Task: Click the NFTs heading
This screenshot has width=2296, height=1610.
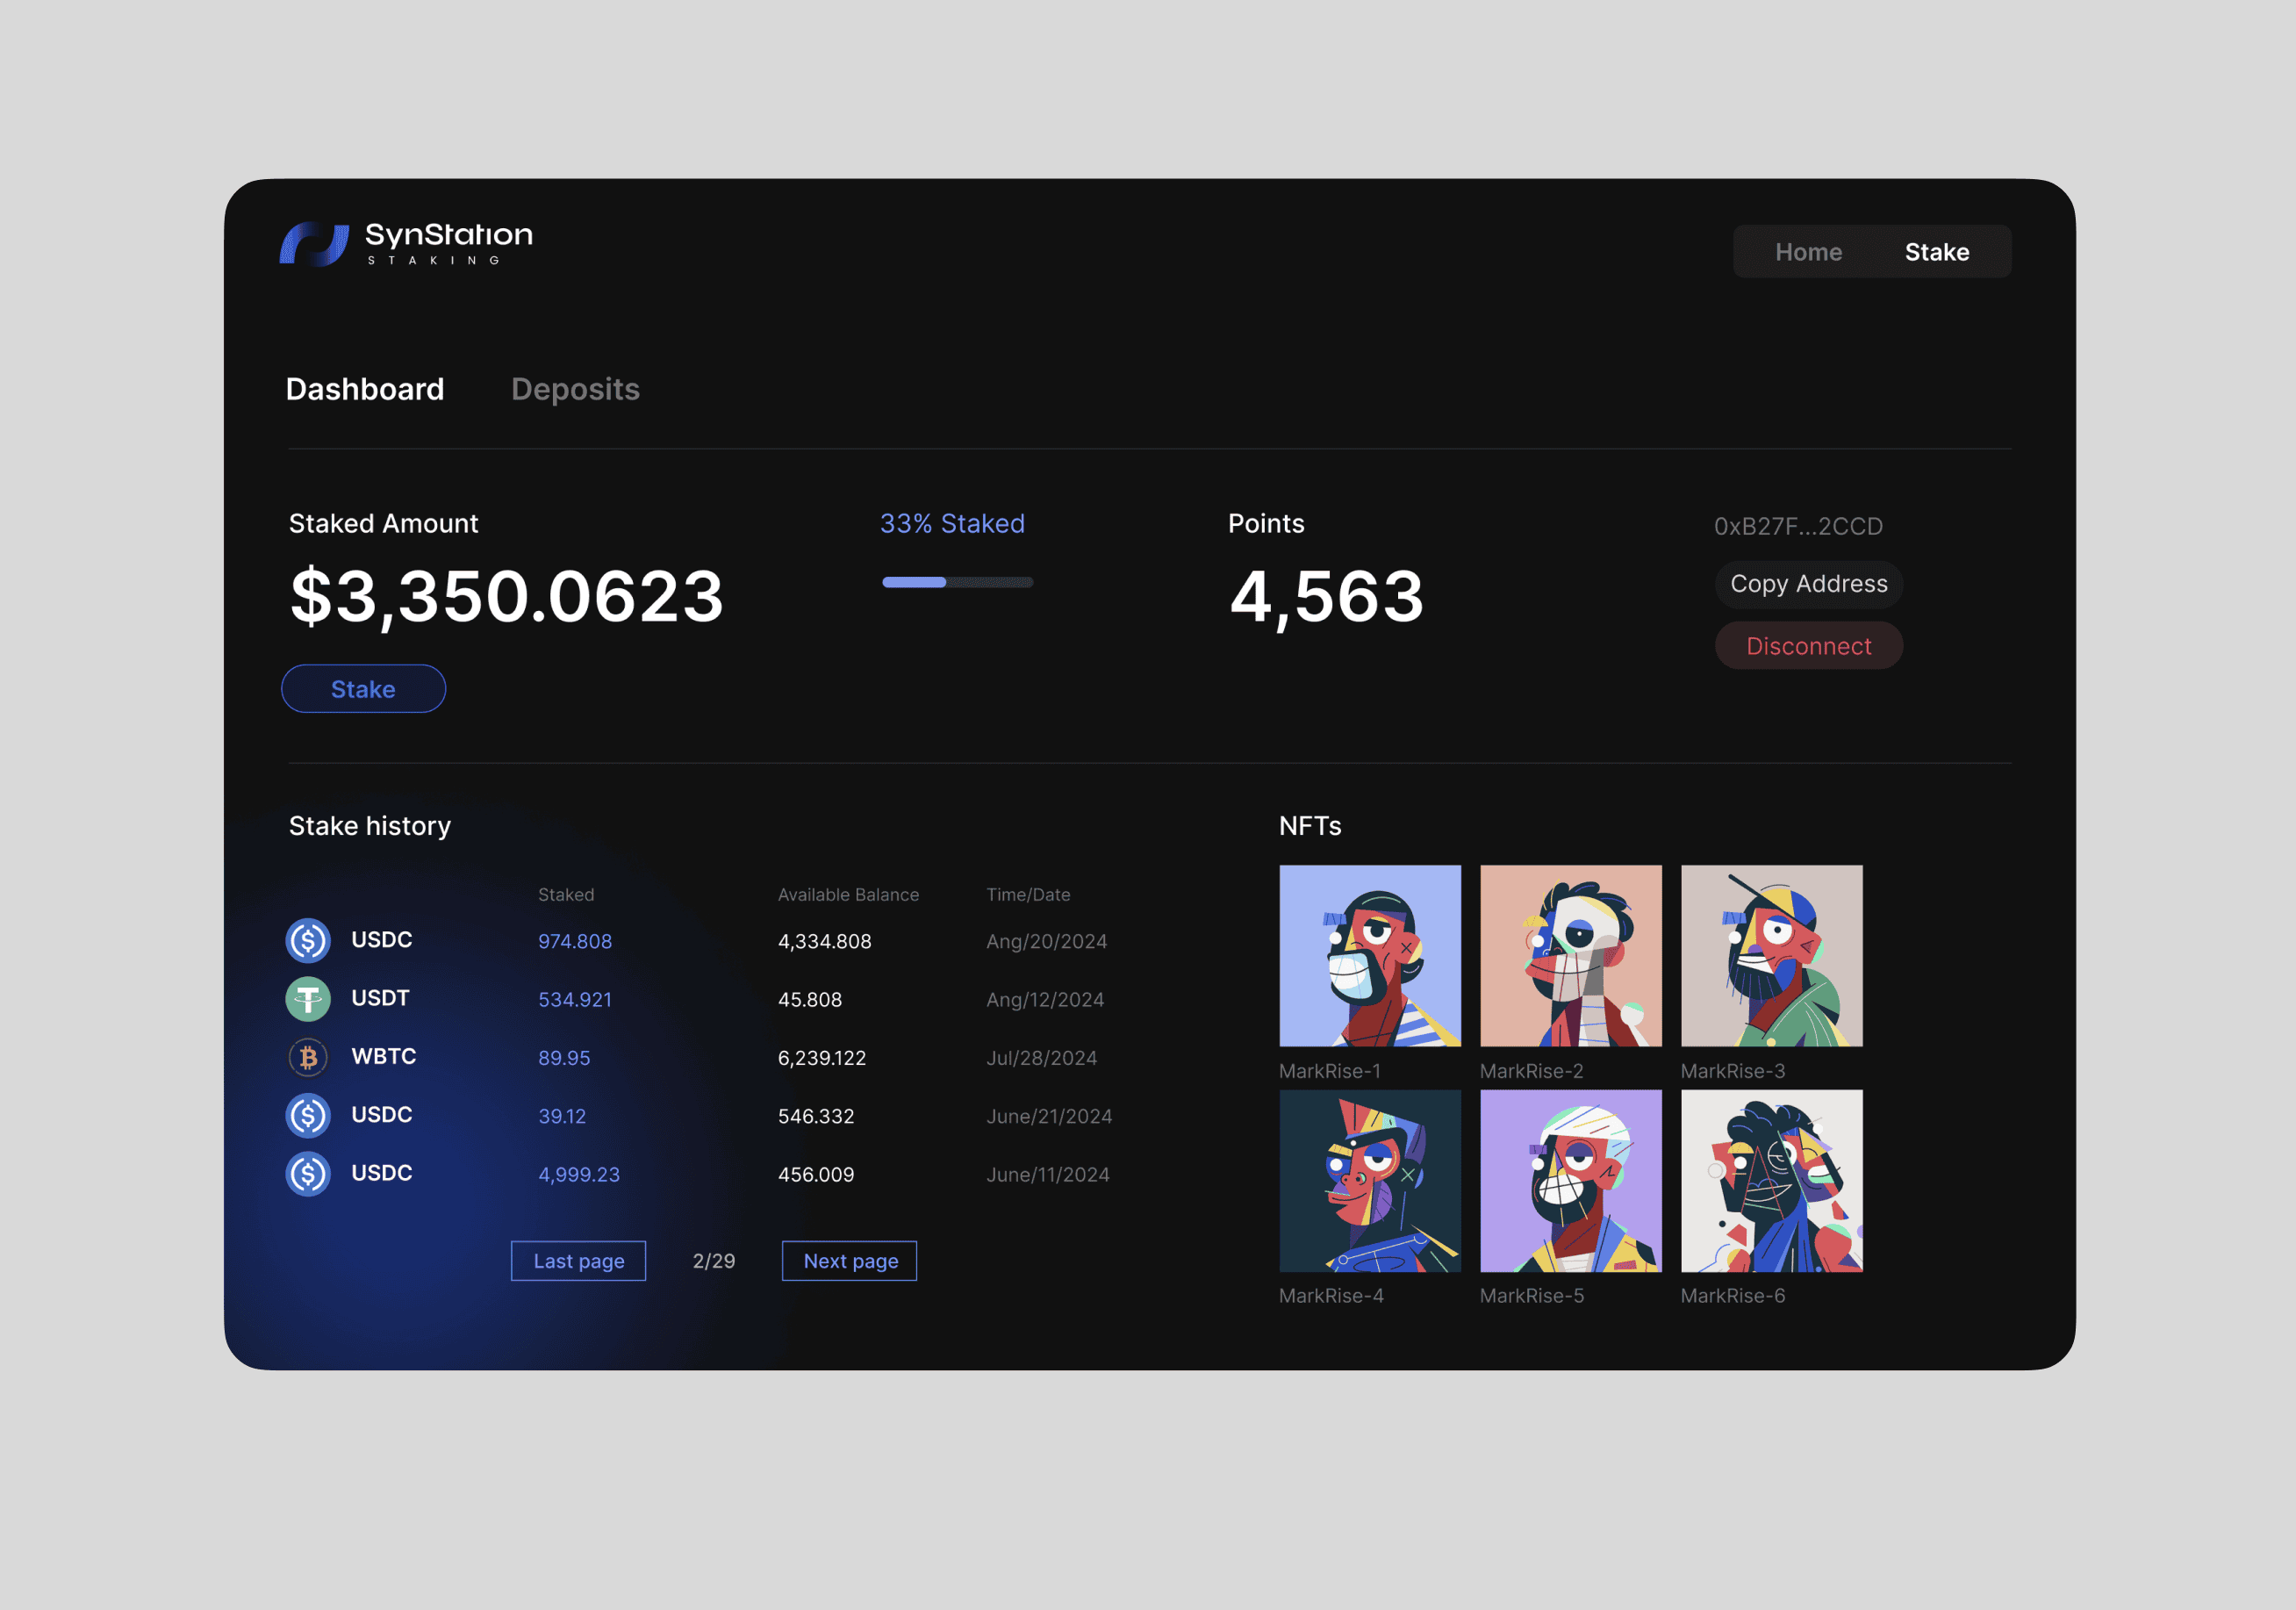Action: [1310, 825]
